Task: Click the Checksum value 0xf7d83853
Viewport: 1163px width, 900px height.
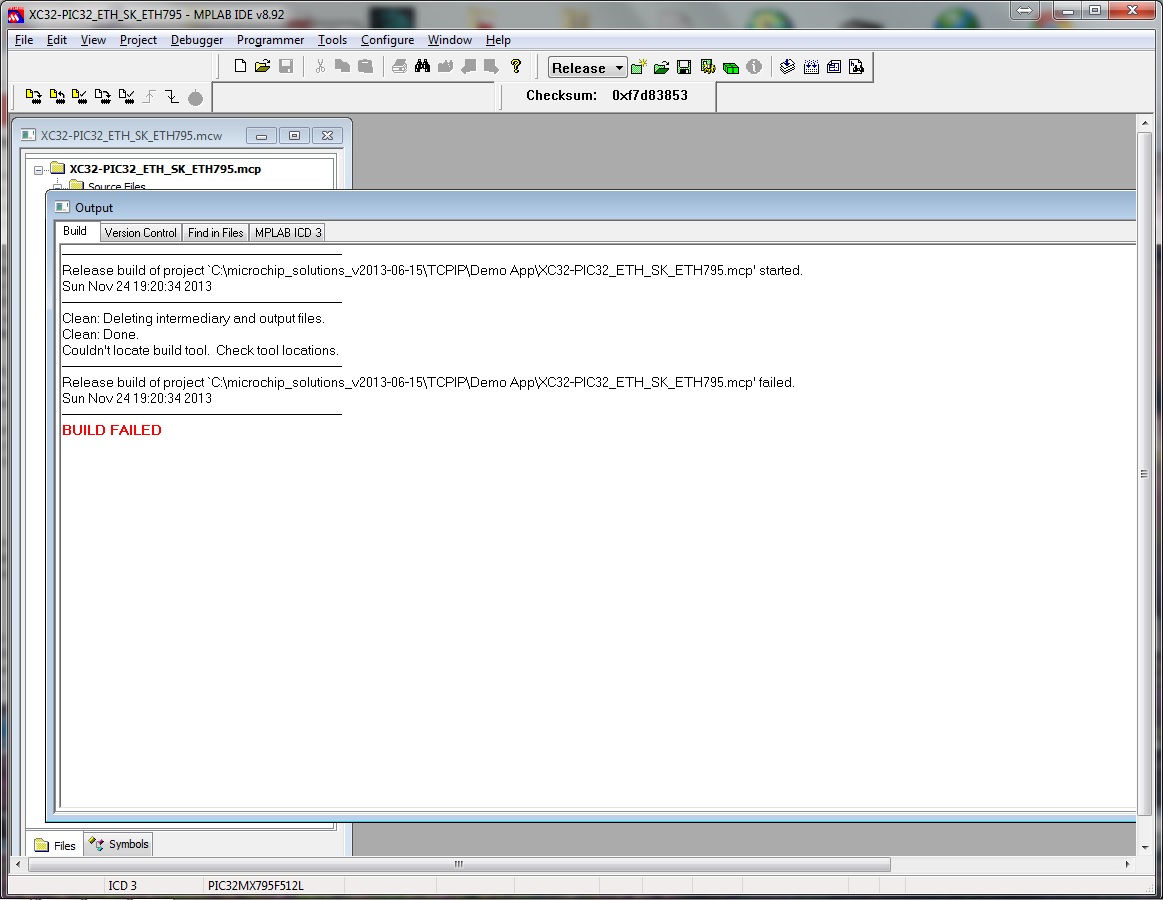Action: pyautogui.click(x=650, y=96)
